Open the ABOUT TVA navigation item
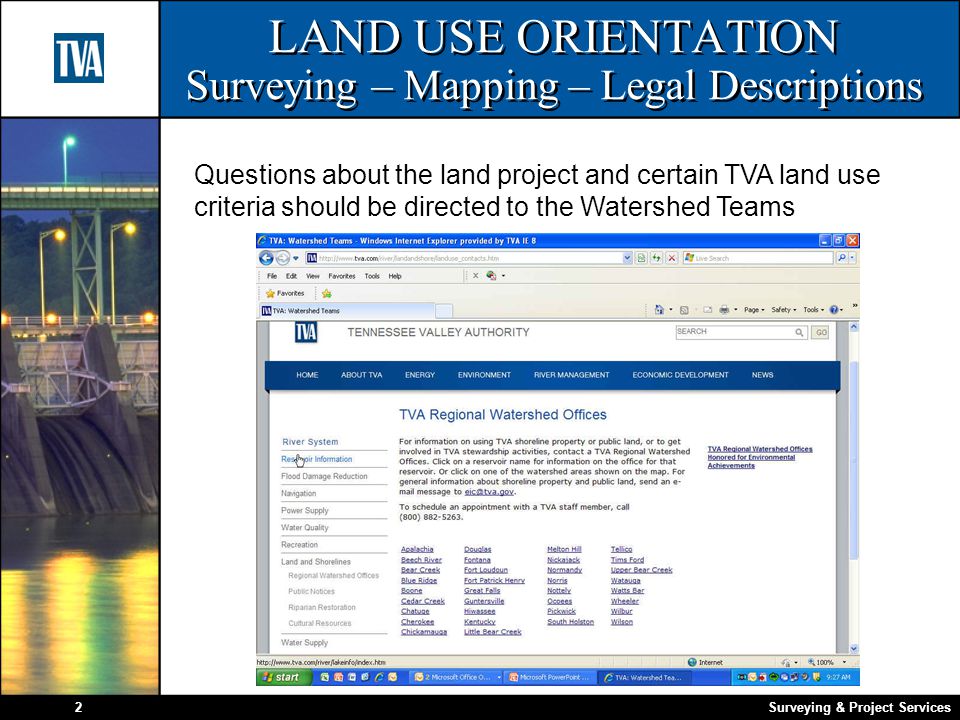 point(361,375)
